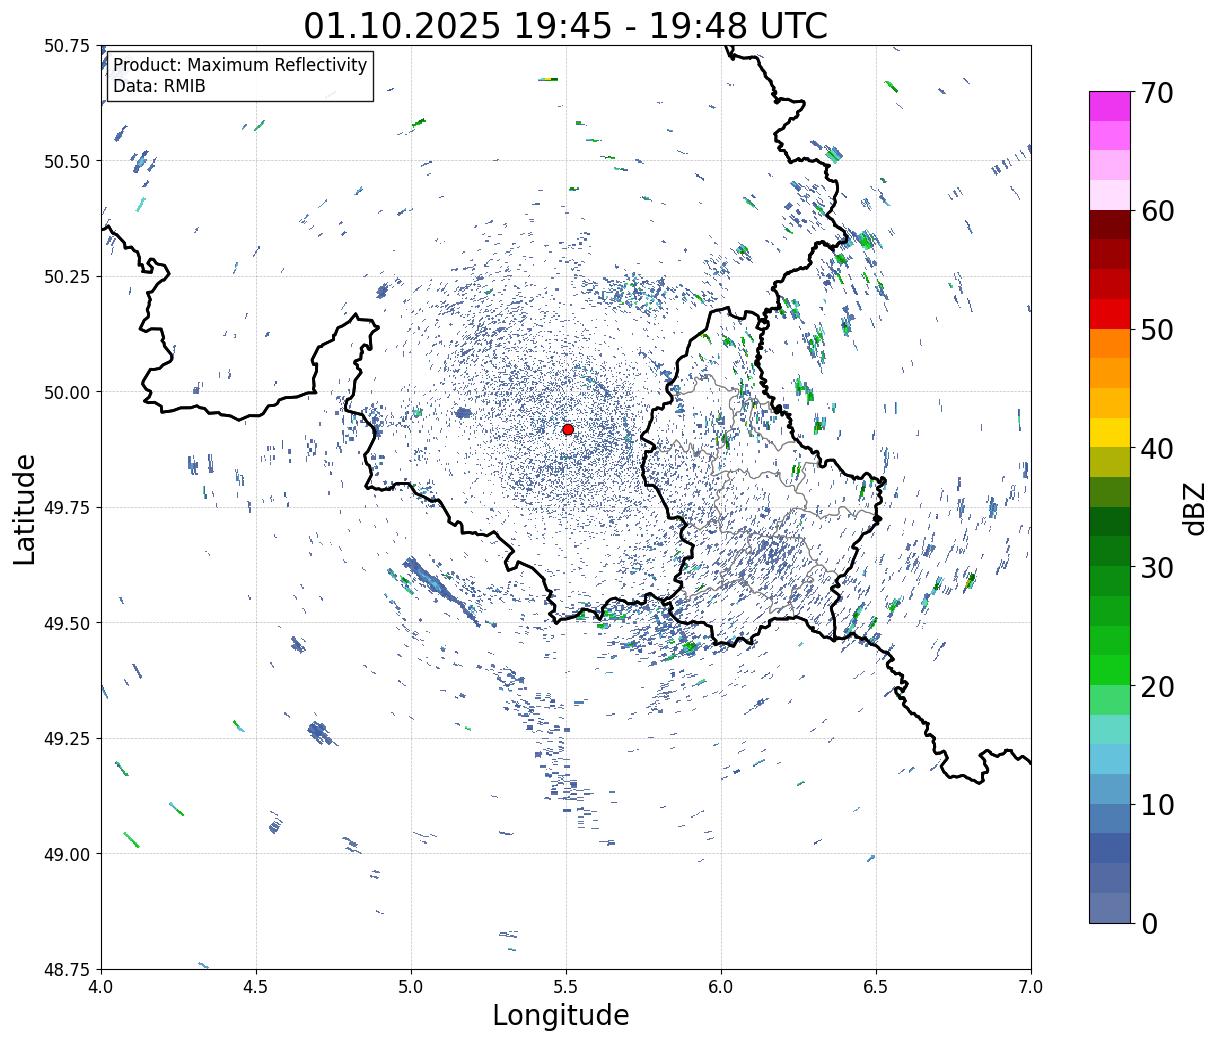Image resolution: width=1219 pixels, height=1040 pixels.
Task: Click the latitude tick label 49.25
Action: pyautogui.click(x=67, y=739)
